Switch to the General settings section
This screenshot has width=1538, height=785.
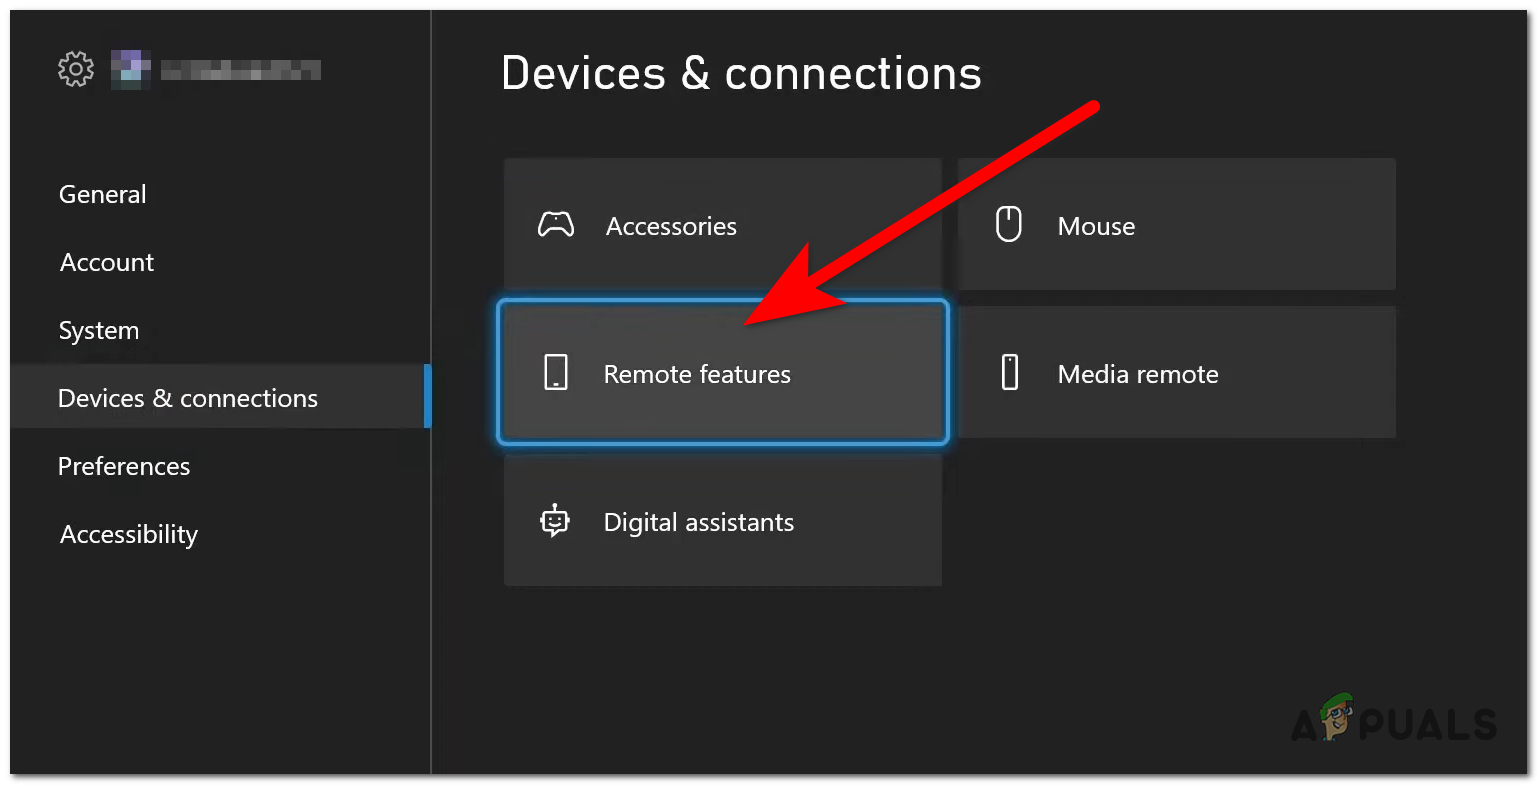(x=102, y=194)
